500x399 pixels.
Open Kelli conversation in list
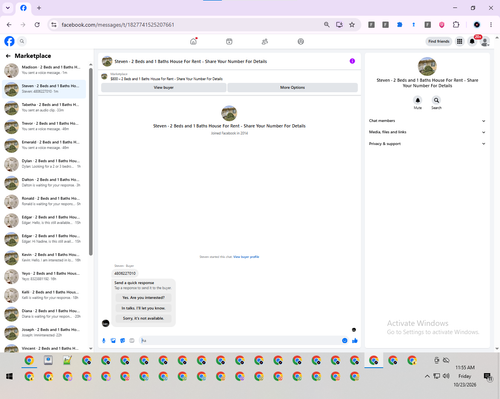(x=44, y=295)
